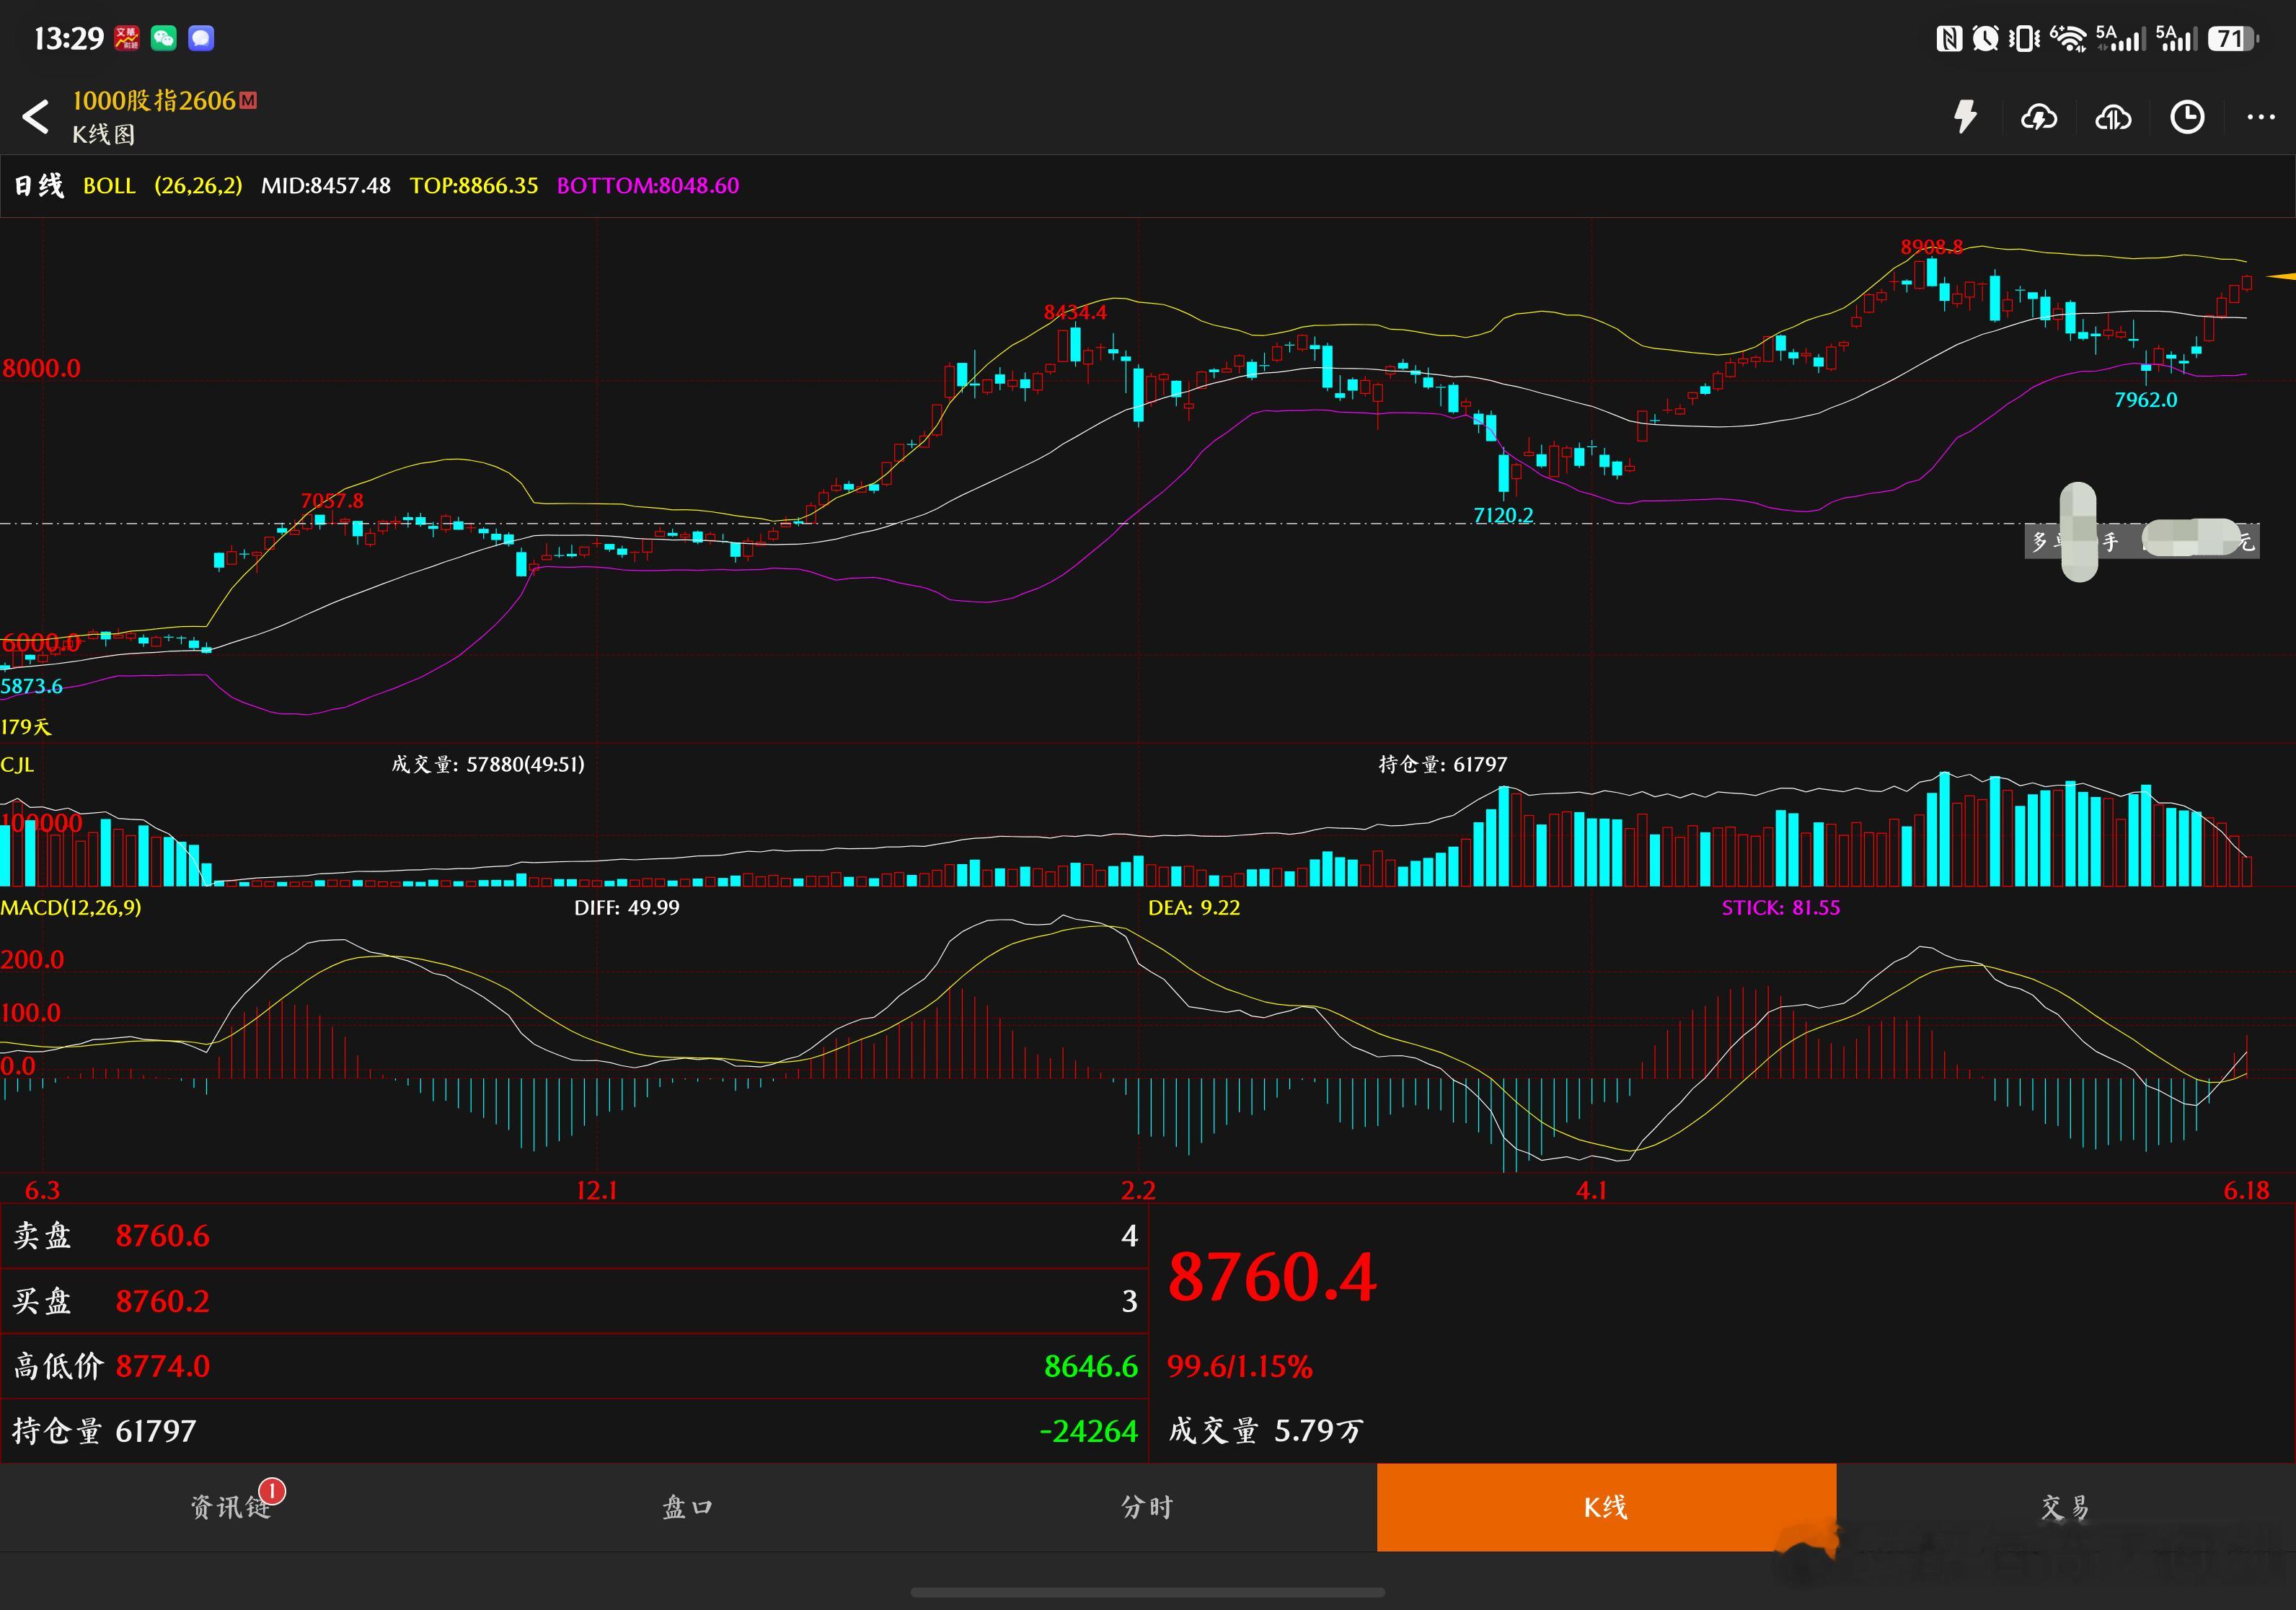Image resolution: width=2296 pixels, height=1610 pixels.
Task: Switch the BOLL (26,26,2) indicator
Action: coord(162,186)
